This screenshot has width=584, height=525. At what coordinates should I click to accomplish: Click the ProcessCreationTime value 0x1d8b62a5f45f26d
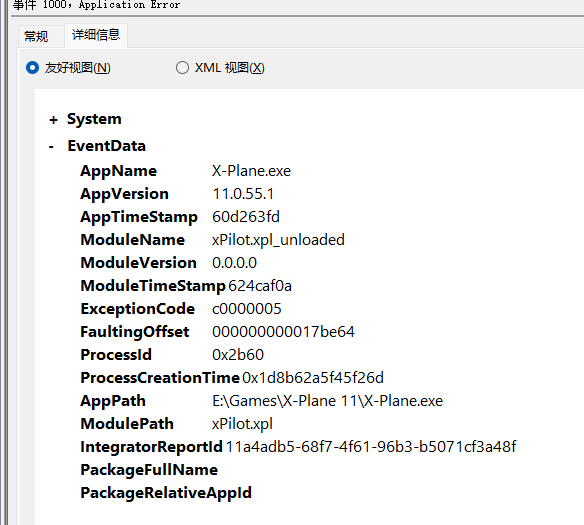tap(313, 378)
